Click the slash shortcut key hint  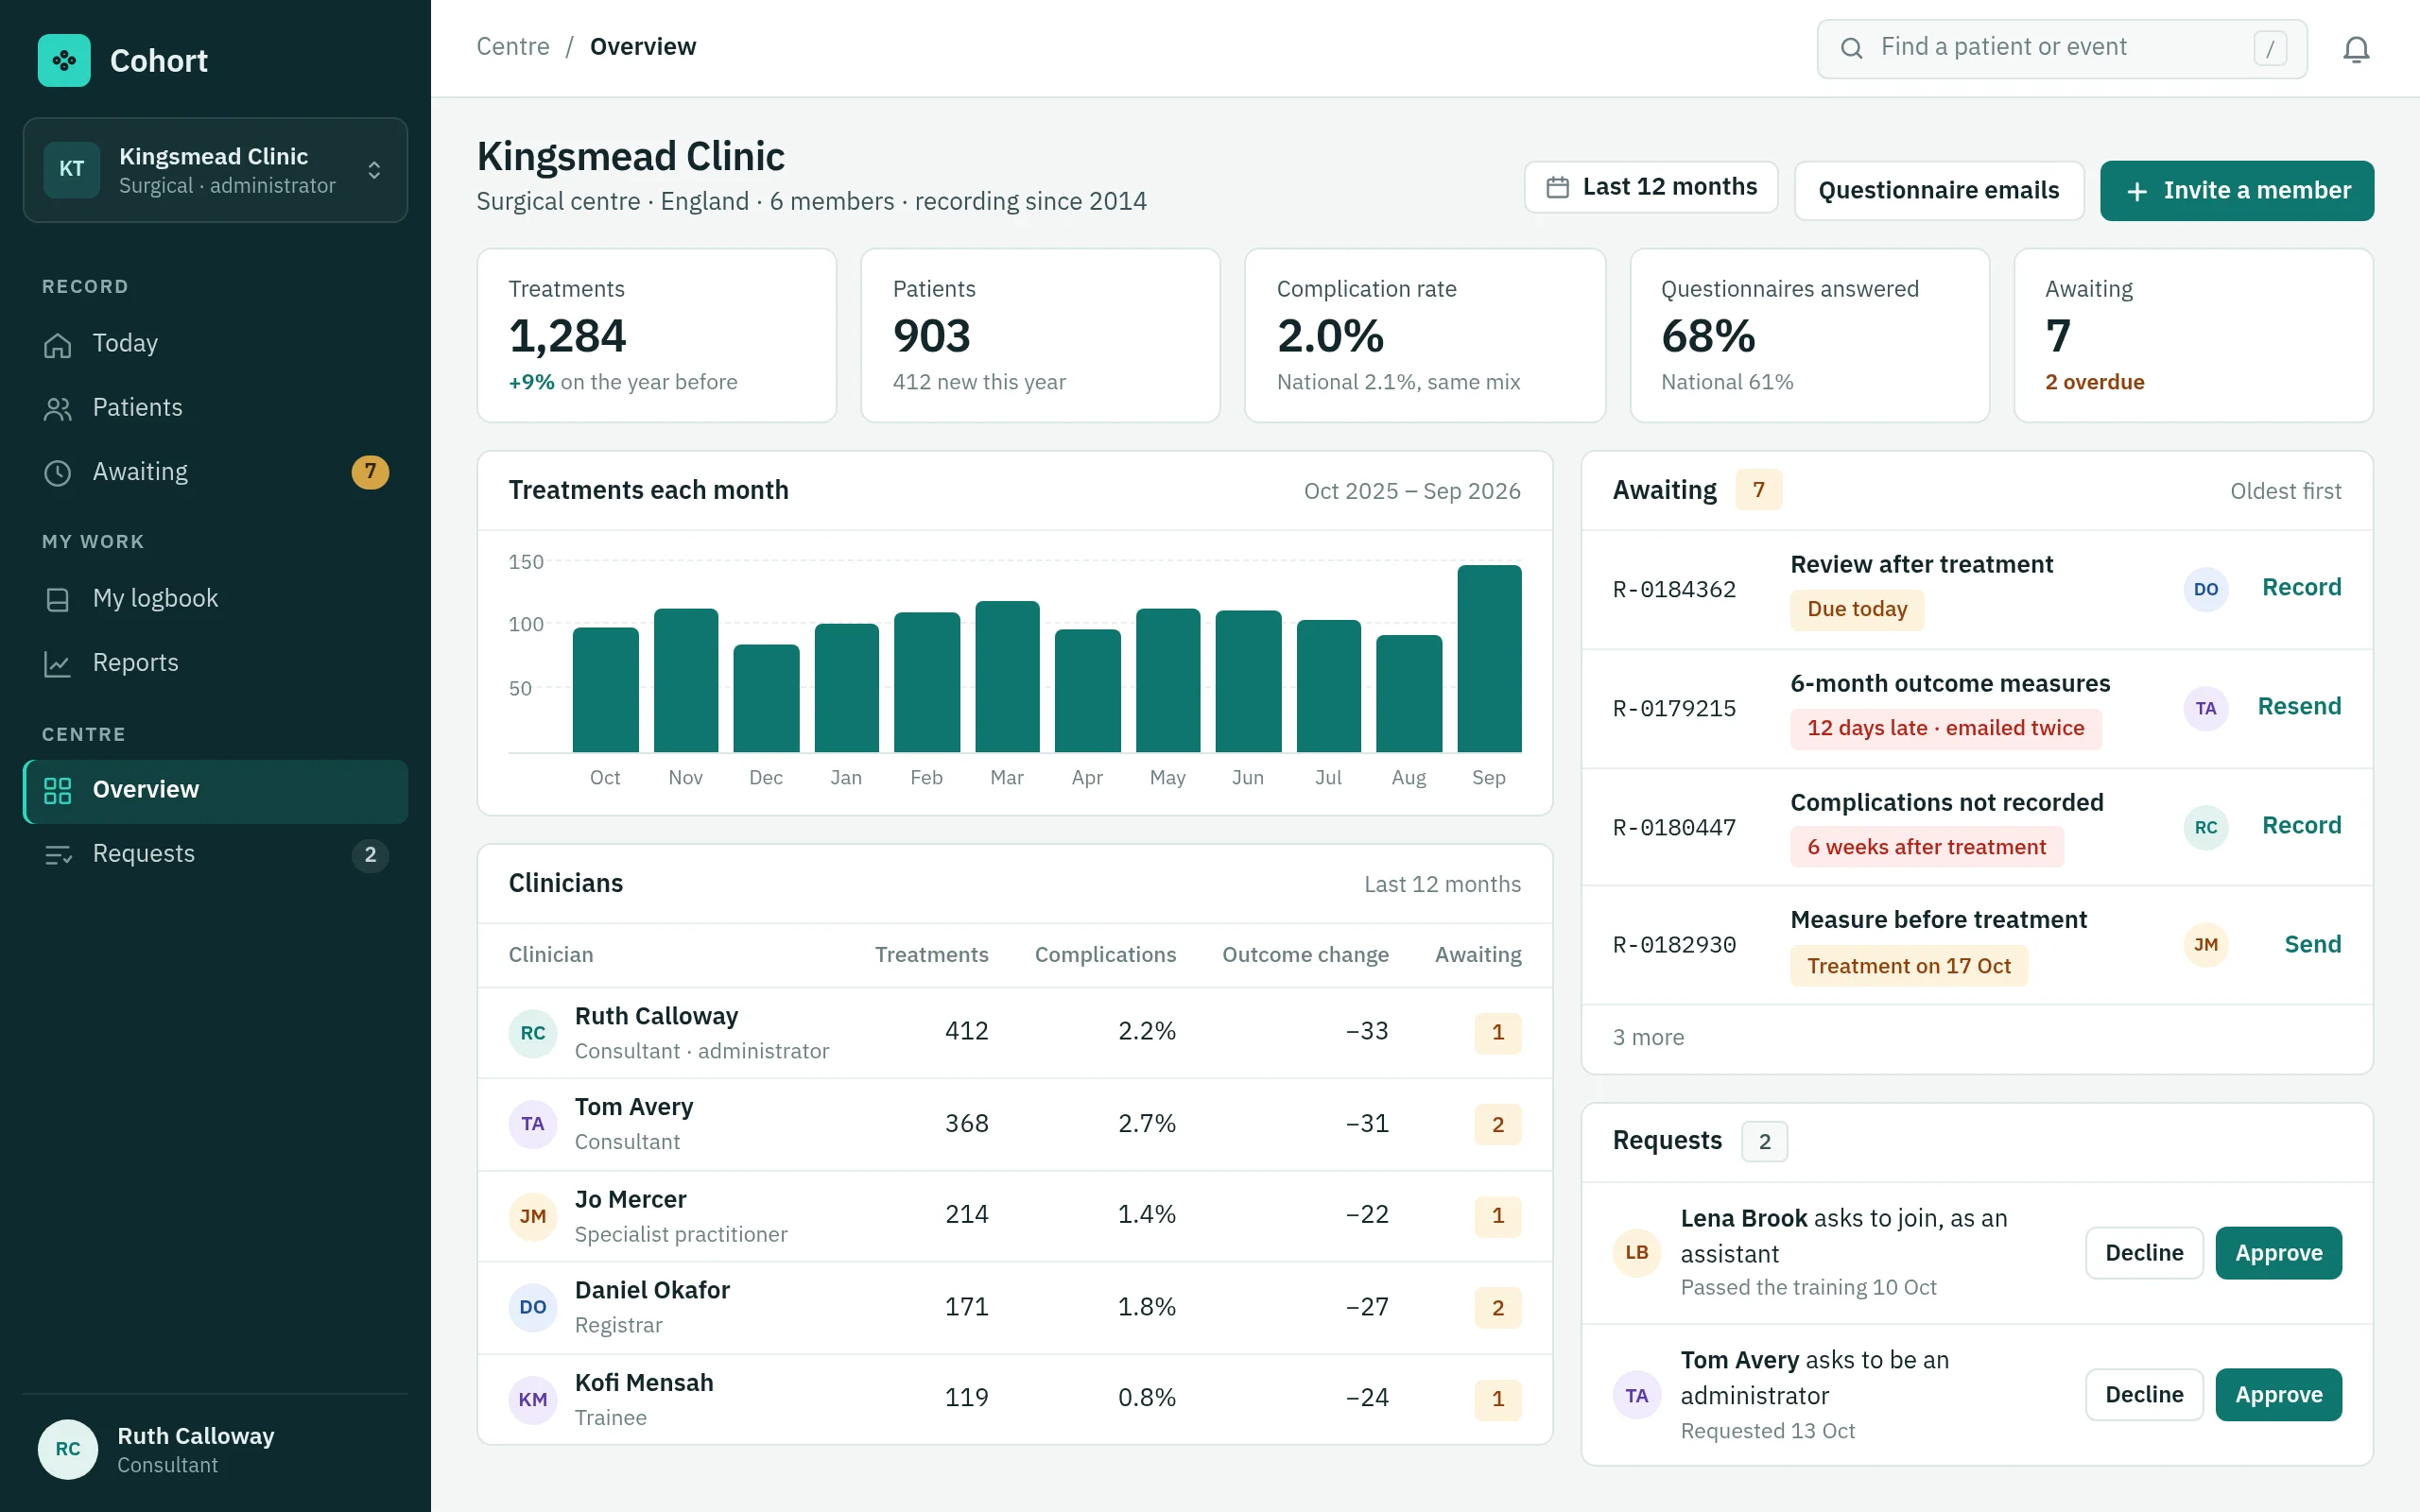pyautogui.click(x=2270, y=48)
